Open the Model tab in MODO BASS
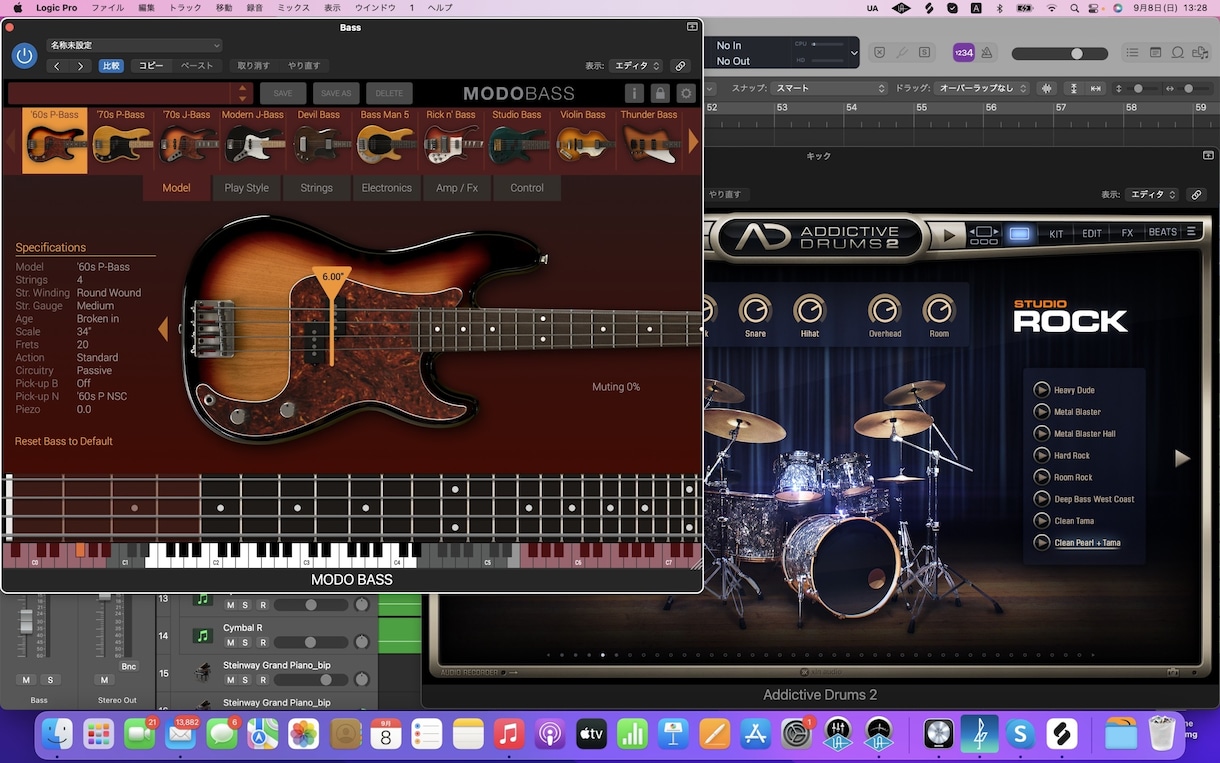 pyautogui.click(x=176, y=188)
